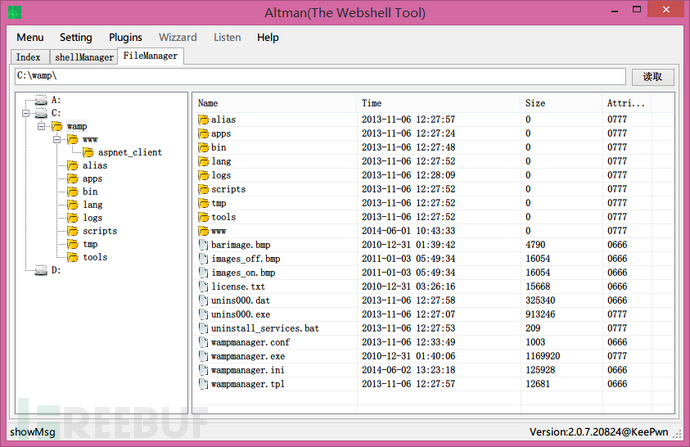This screenshot has height=447, width=690.
Task: Click the barimage.bmp file icon
Action: click(203, 245)
